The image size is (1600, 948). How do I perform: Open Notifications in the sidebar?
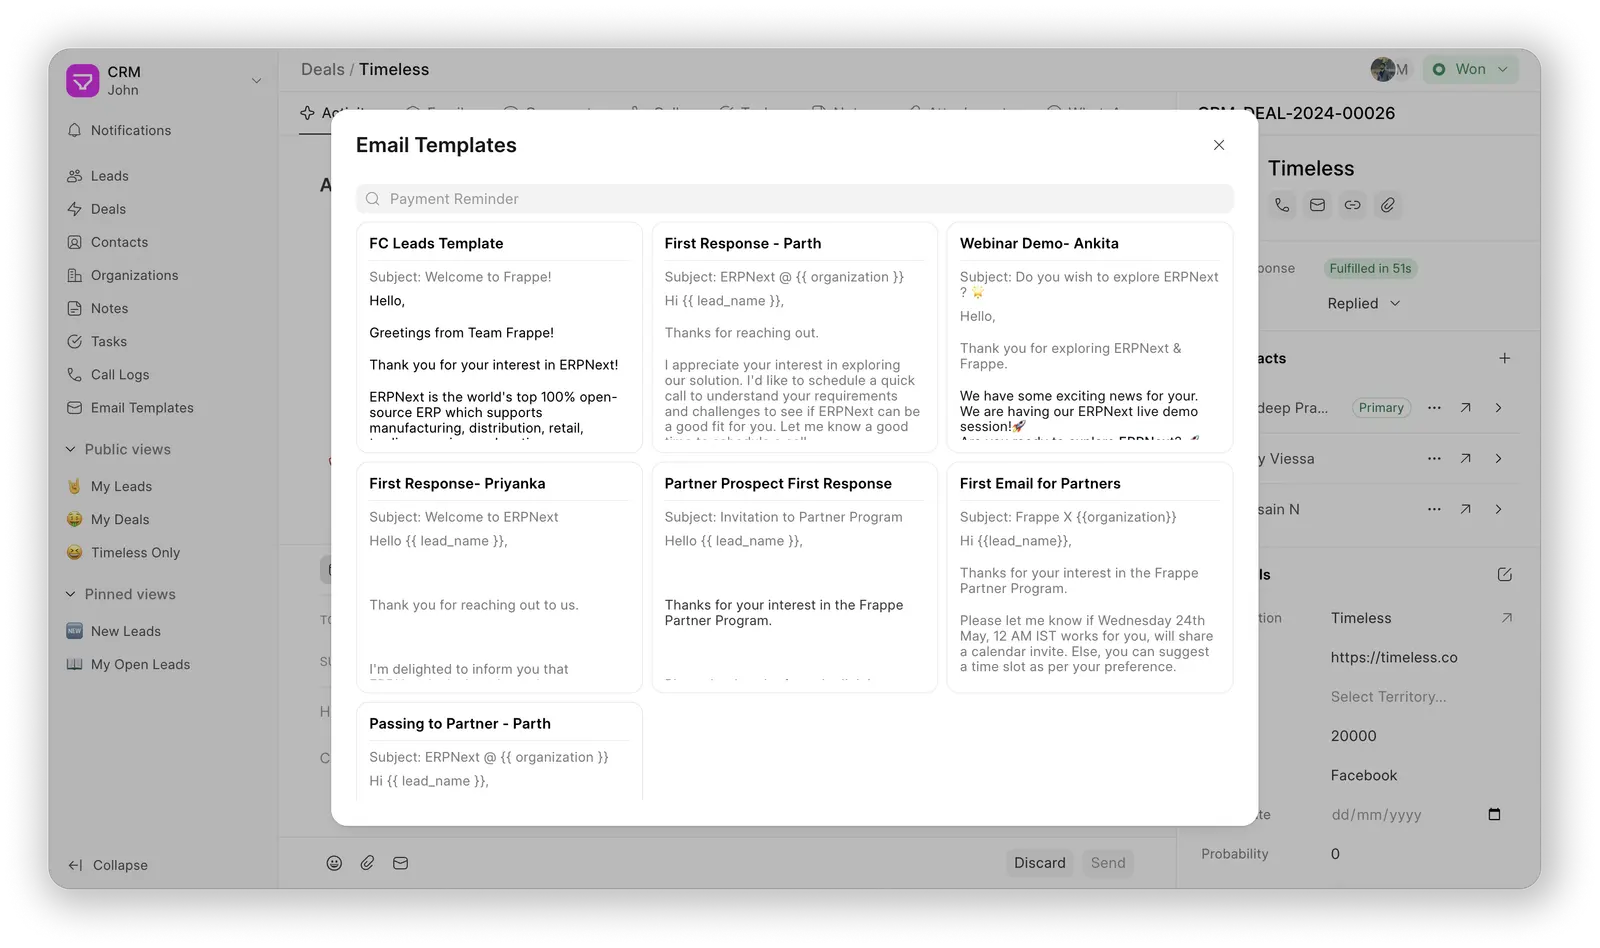point(164,130)
